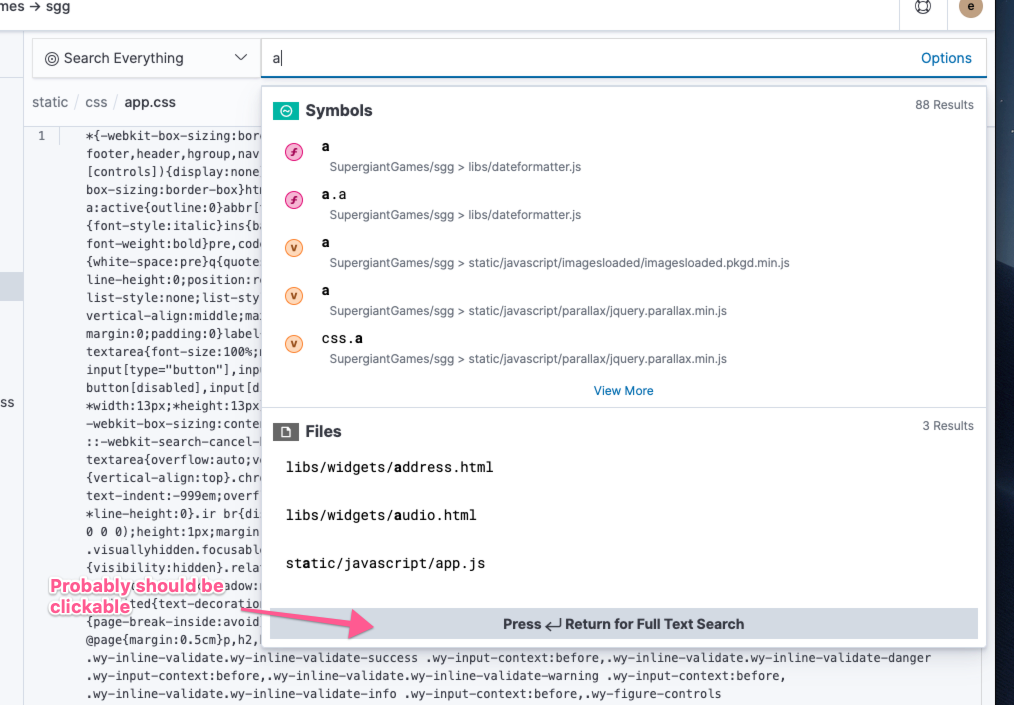Select symbol 'a.a' result
The height and width of the screenshot is (705, 1014).
tap(334, 195)
